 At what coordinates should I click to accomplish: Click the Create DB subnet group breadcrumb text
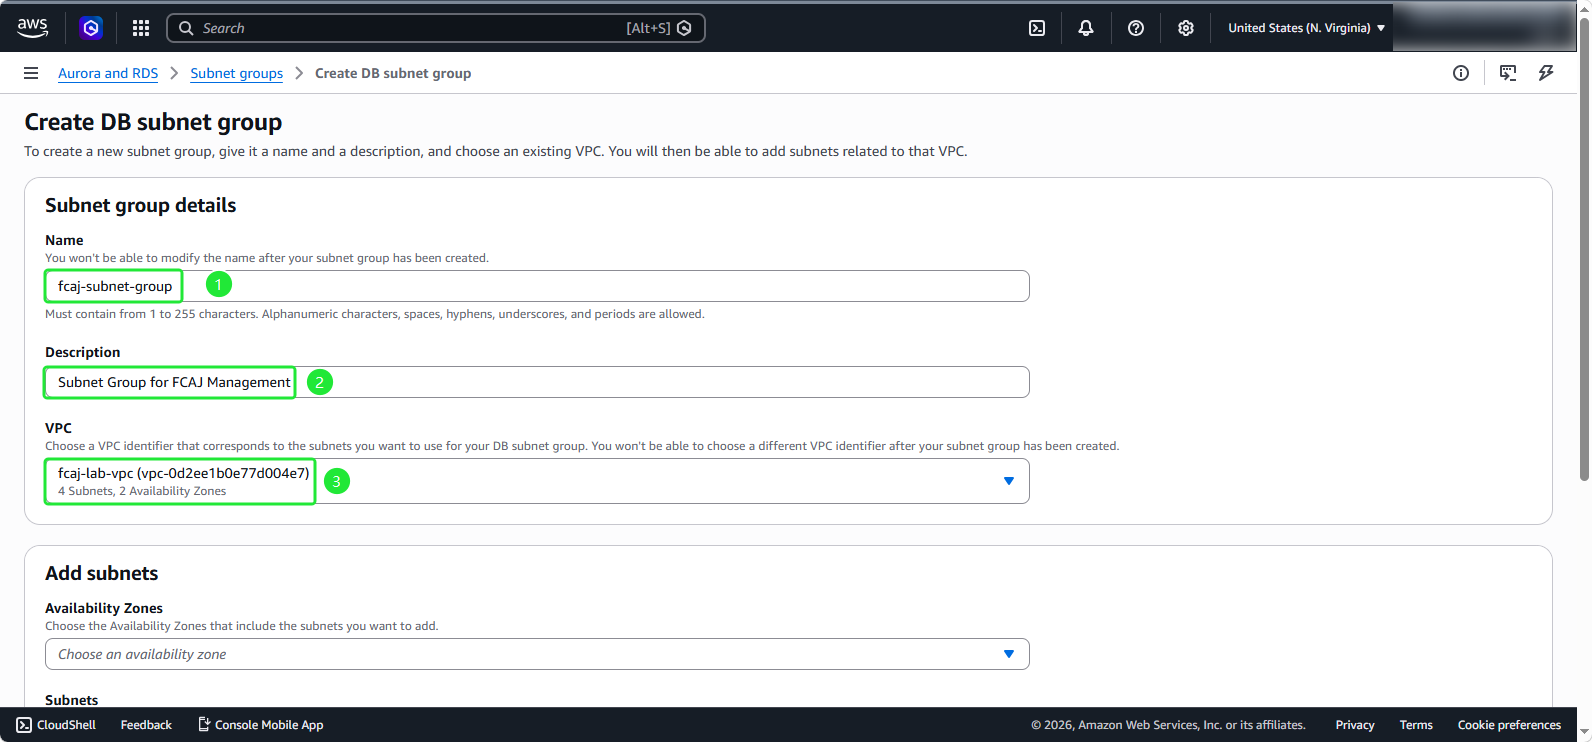tap(393, 73)
